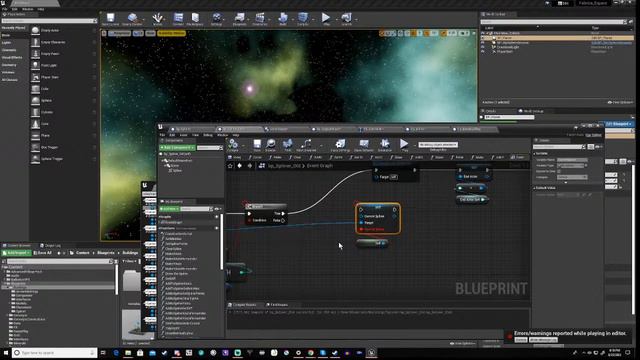Viewport: 640px width, 360px height.
Task: Open Filters dropdown in Content Browser
Action: [x=129, y=261]
